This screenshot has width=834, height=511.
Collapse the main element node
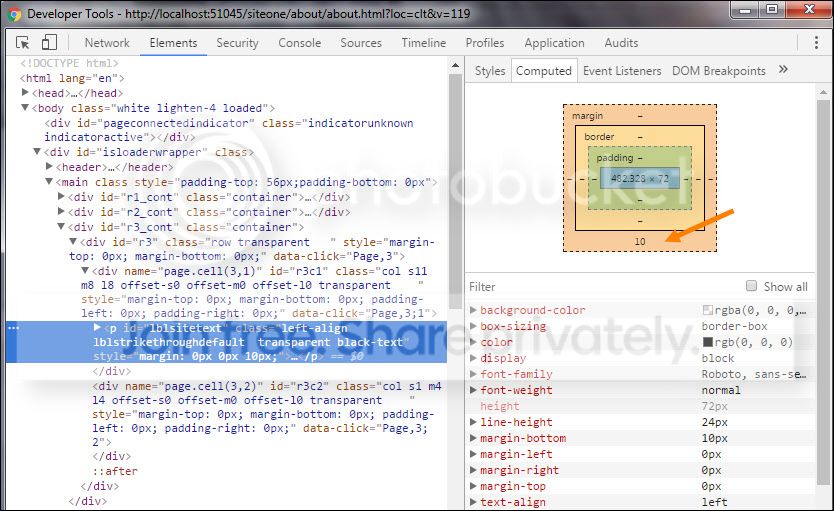[x=49, y=181]
